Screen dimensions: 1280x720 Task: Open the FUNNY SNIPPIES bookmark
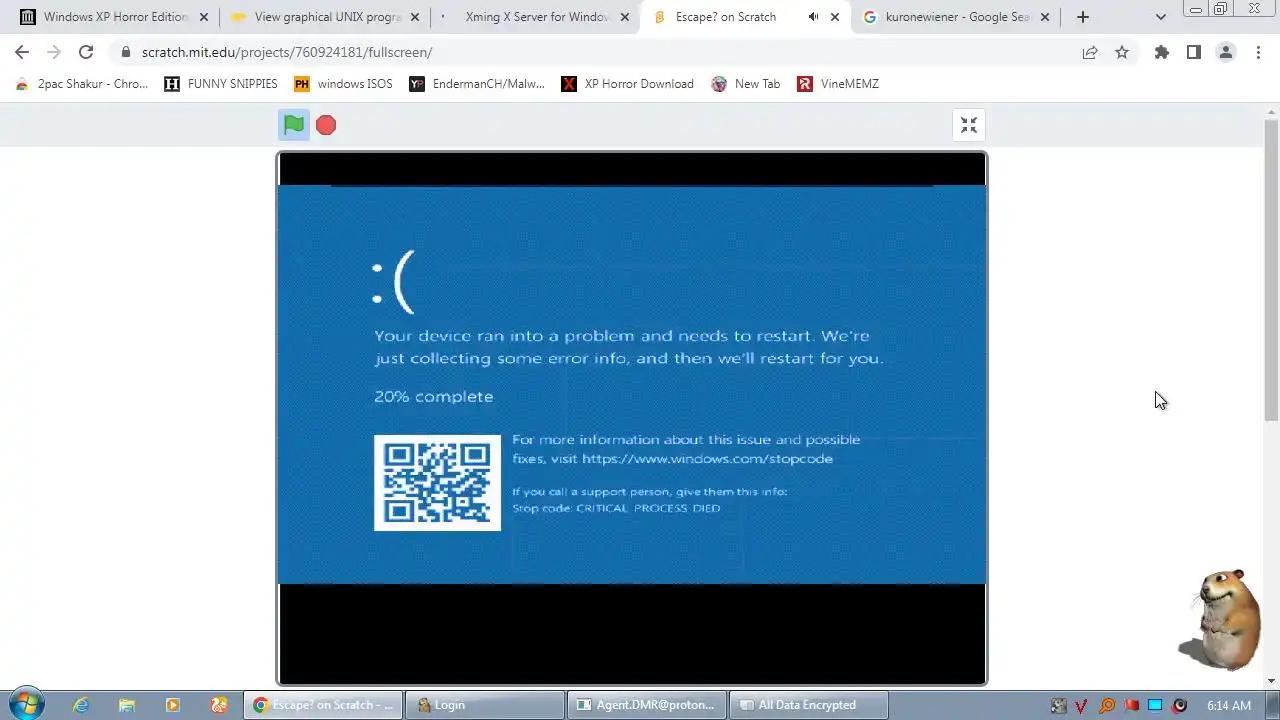tap(221, 84)
